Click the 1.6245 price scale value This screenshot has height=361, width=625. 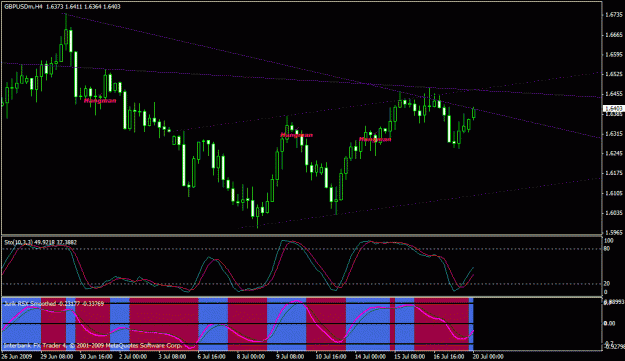point(614,153)
